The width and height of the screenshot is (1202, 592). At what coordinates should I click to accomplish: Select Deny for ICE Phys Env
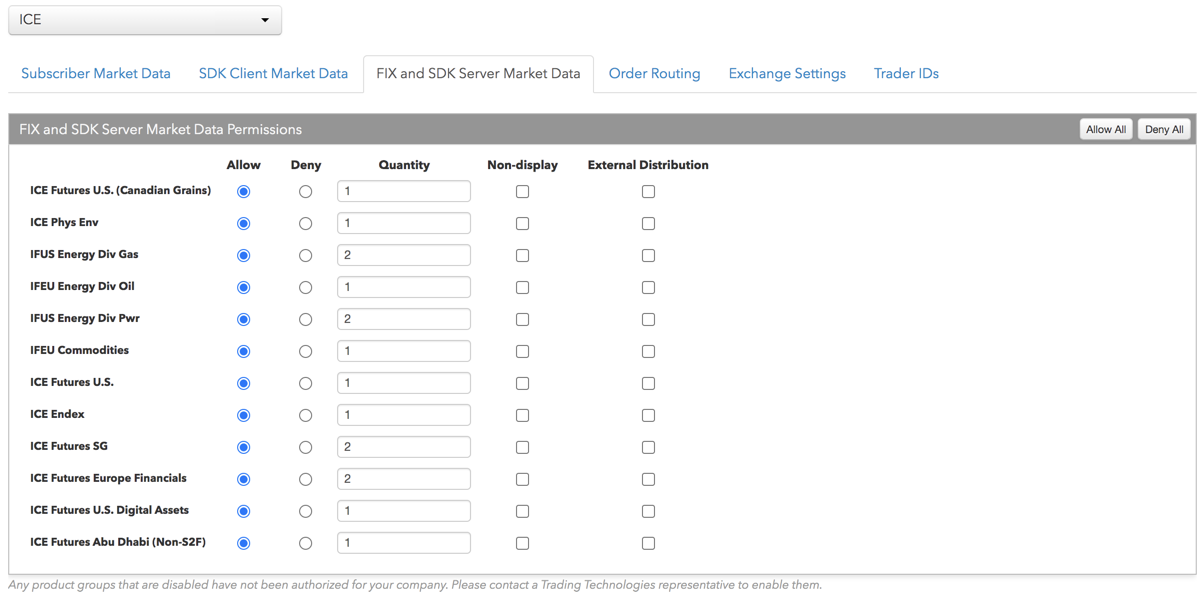(x=305, y=223)
